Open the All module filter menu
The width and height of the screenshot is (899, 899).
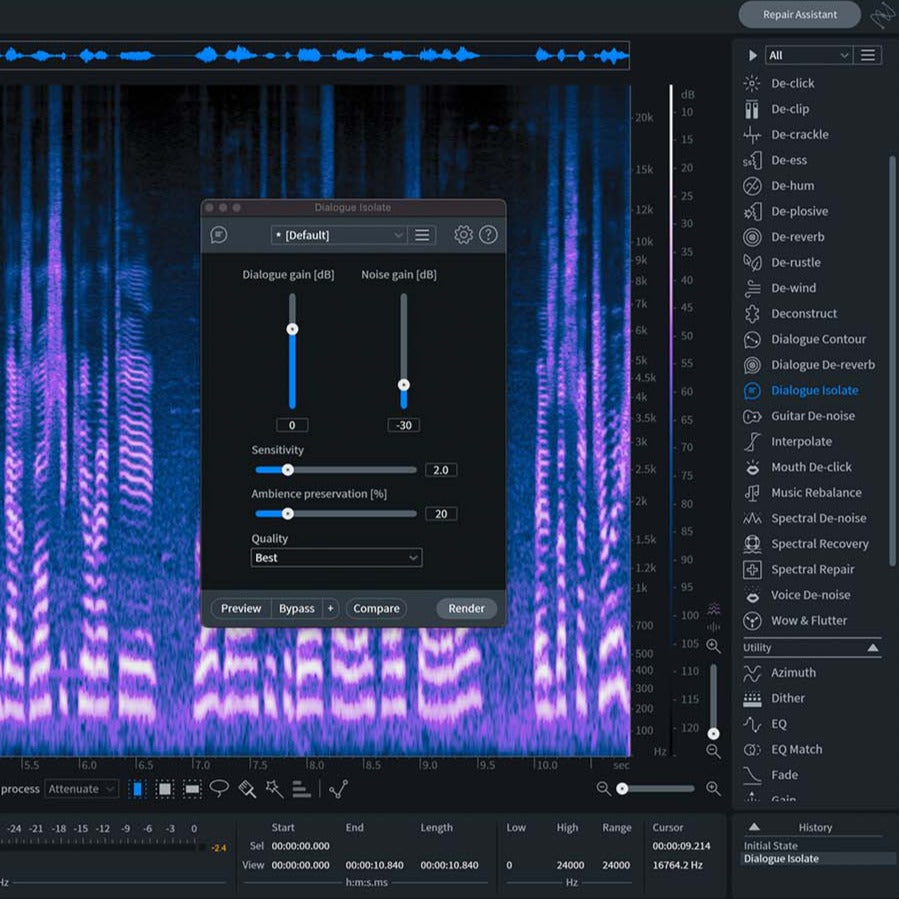tap(808, 55)
